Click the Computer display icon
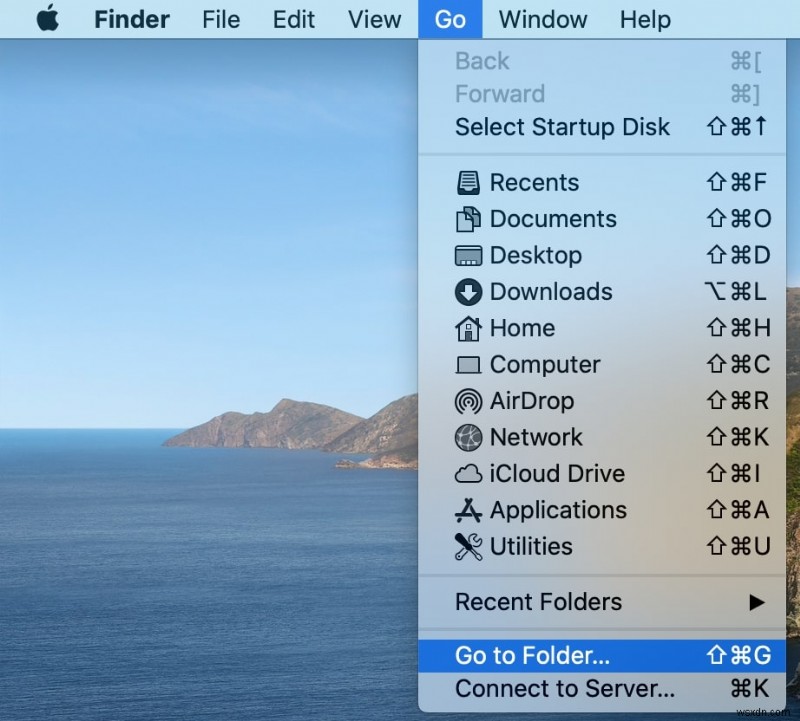800x721 pixels. [x=468, y=364]
